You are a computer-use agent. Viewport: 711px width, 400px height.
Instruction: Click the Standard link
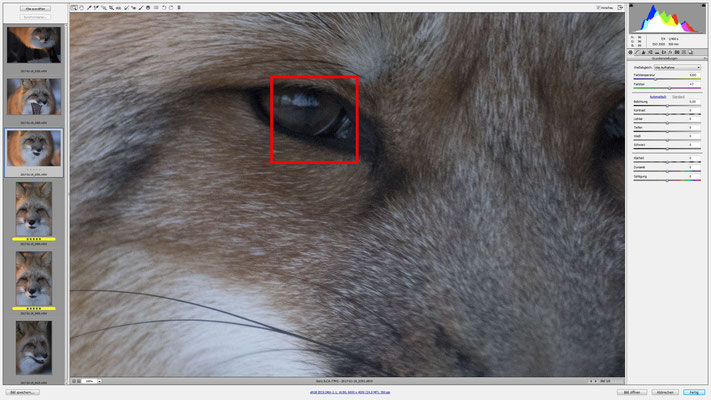[678, 97]
